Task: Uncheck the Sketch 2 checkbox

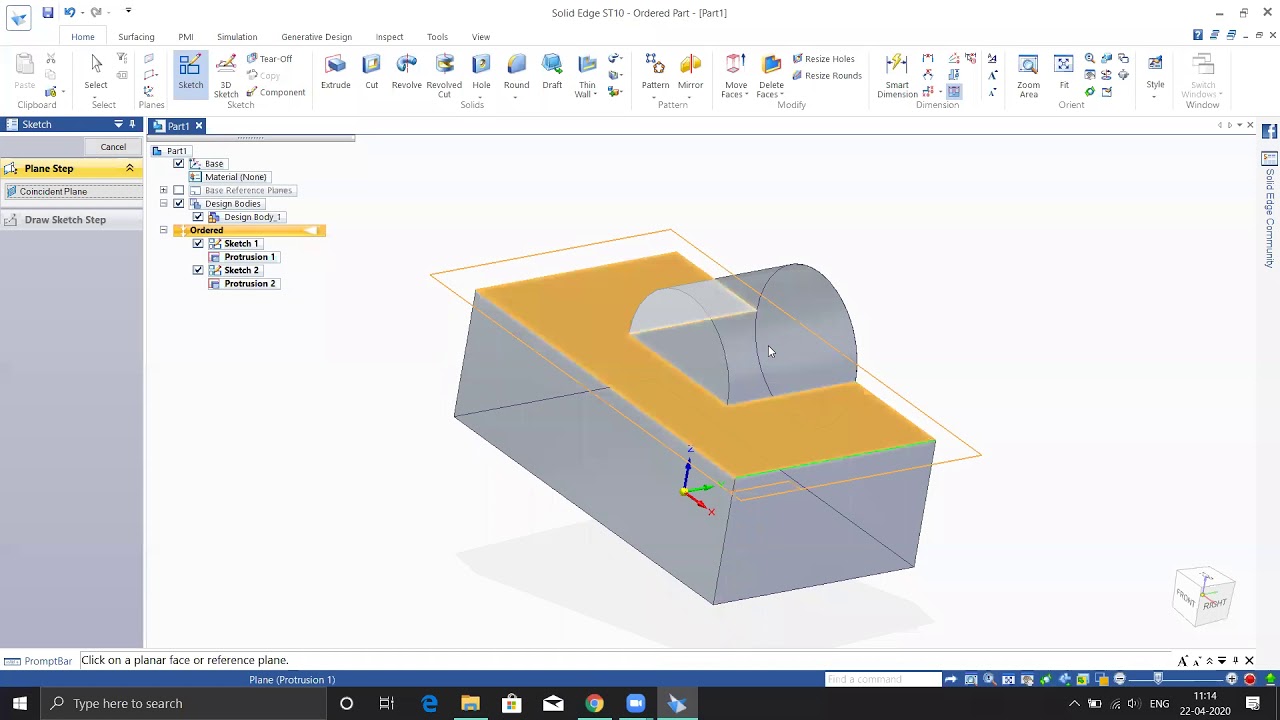Action: 198,270
